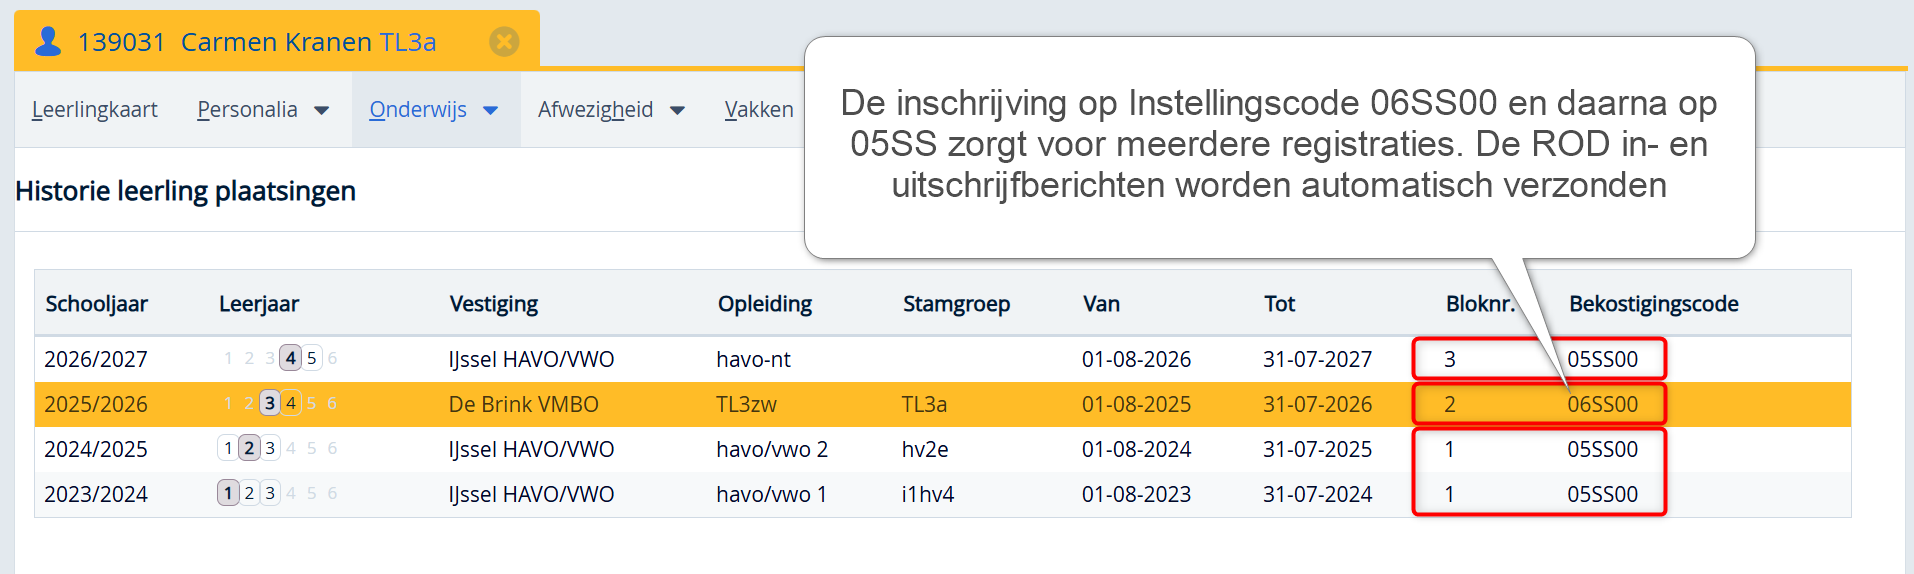The height and width of the screenshot is (574, 1914).
Task: Click leerjaar 4 badge in 2025/2026 row
Action: (290, 403)
